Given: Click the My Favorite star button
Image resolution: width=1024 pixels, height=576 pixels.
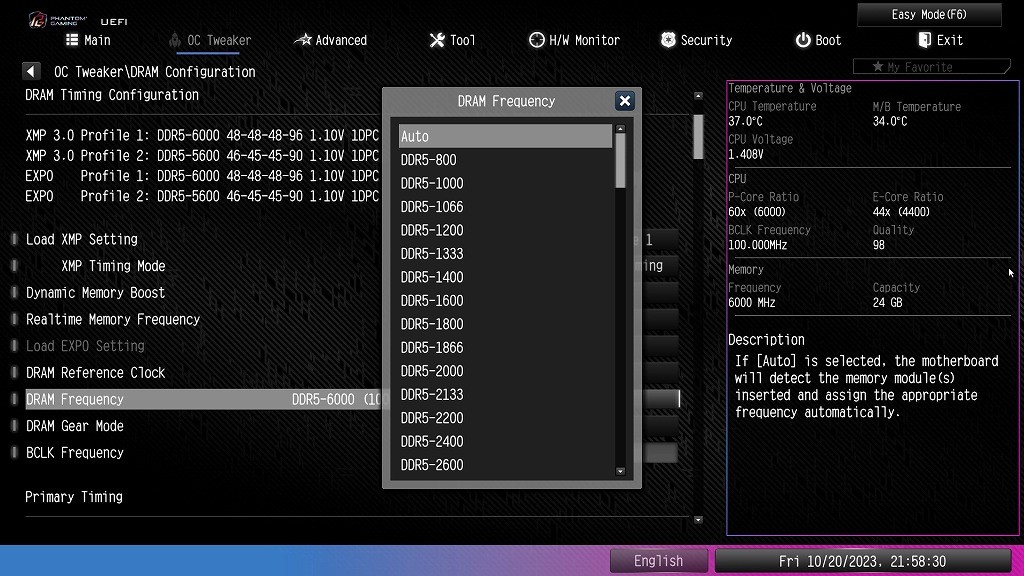Looking at the screenshot, I should 927,67.
